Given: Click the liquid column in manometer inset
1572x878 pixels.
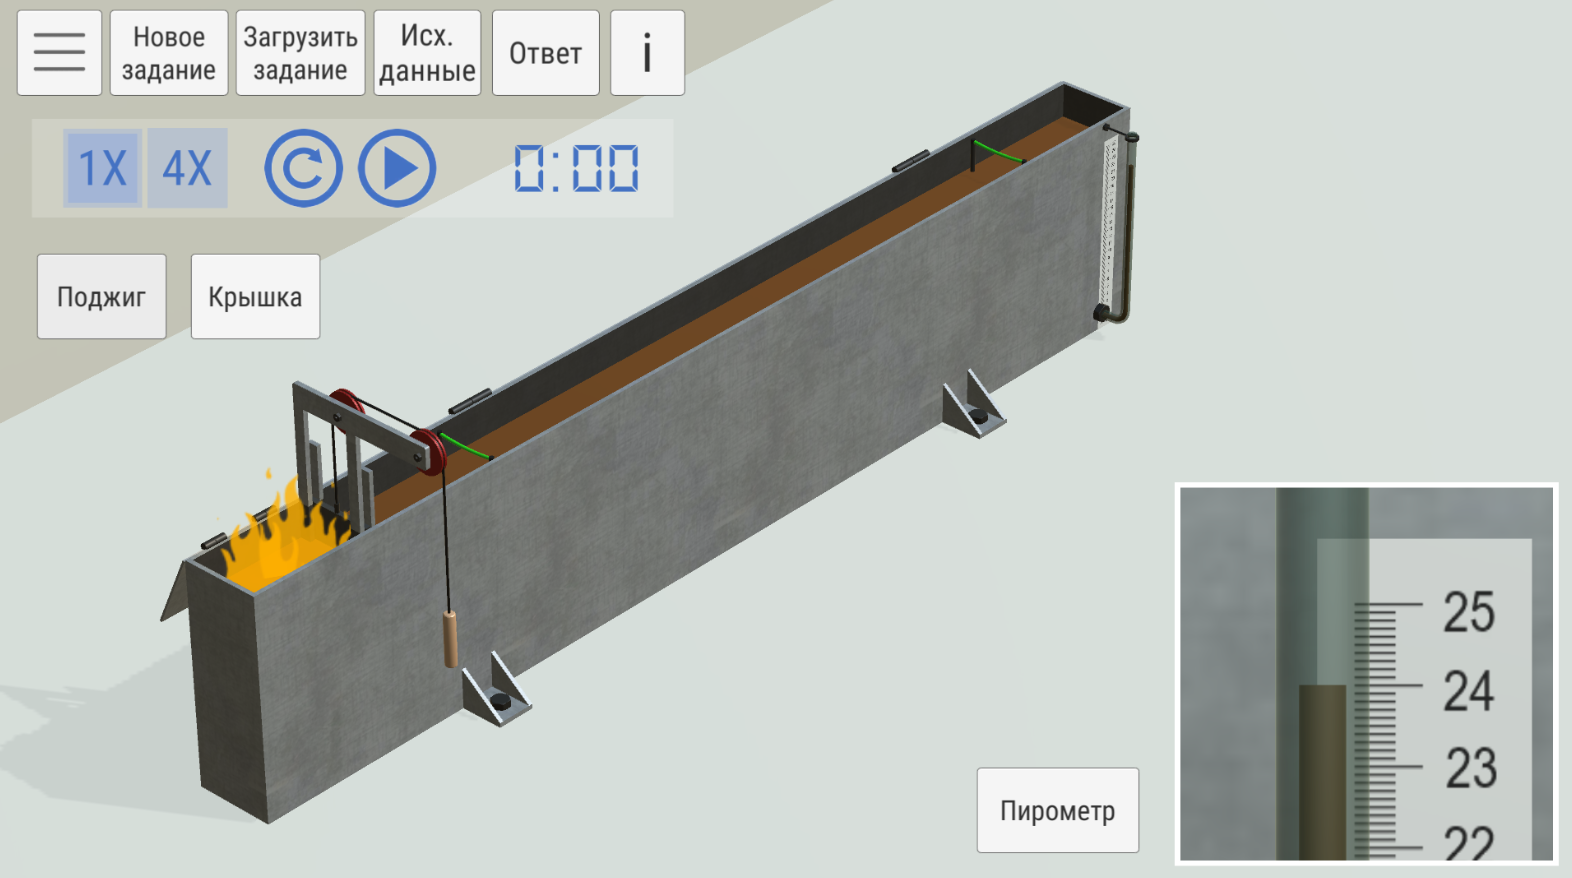Looking at the screenshot, I should click(x=1322, y=770).
